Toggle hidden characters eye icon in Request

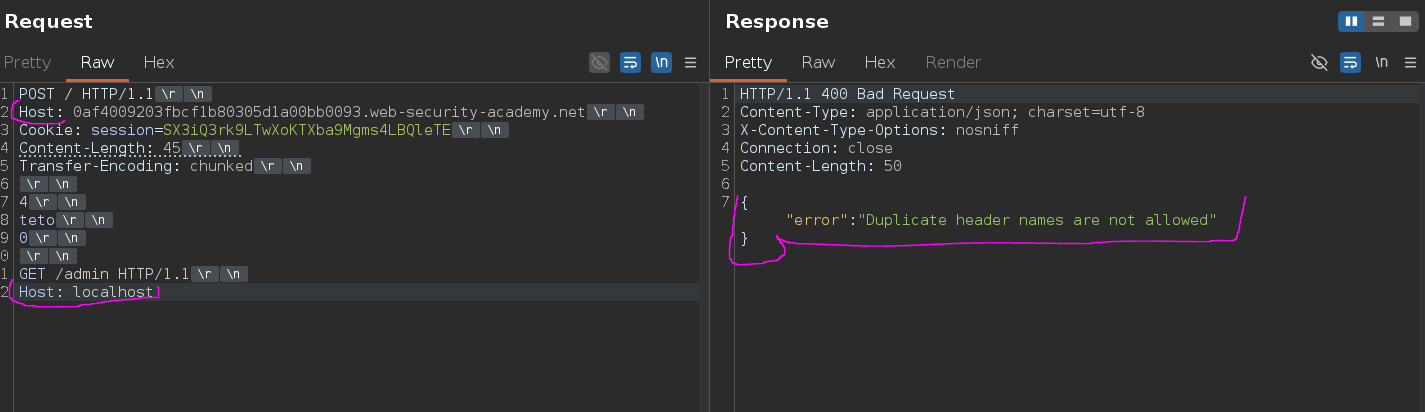[599, 62]
